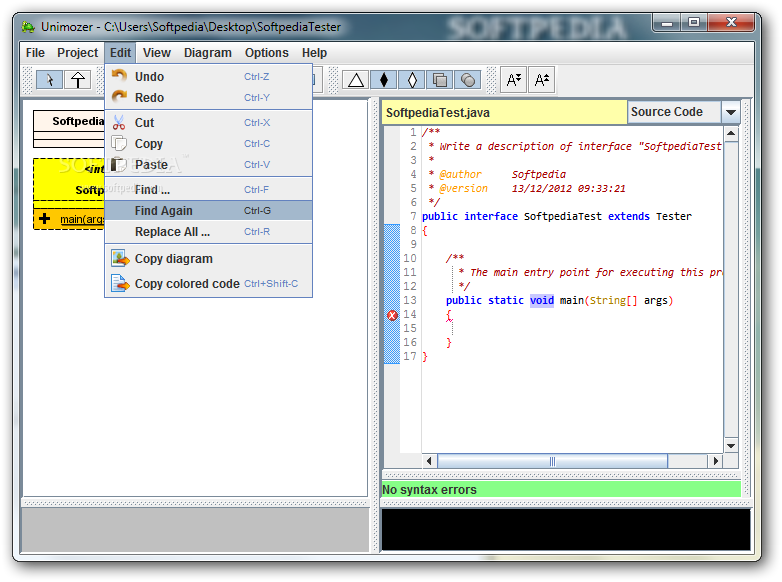Select the arrow pointer tool in toolbar

pyautogui.click(x=49, y=80)
